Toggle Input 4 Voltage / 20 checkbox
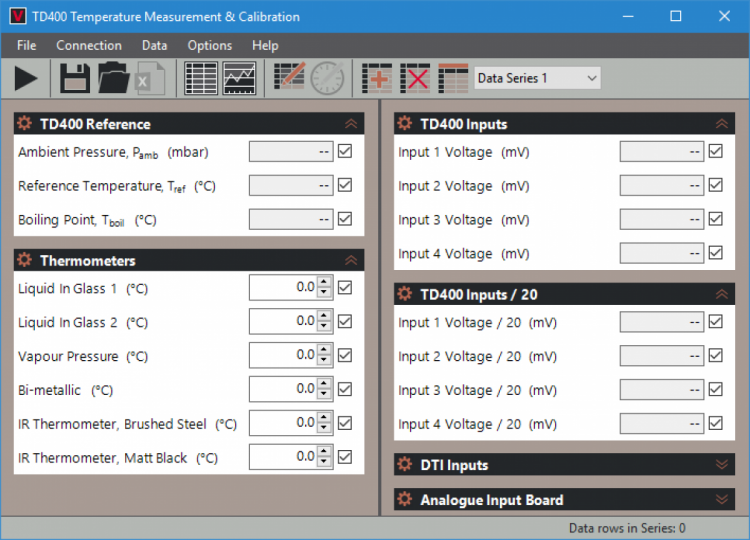Image resolution: width=750 pixels, height=540 pixels. tap(716, 423)
